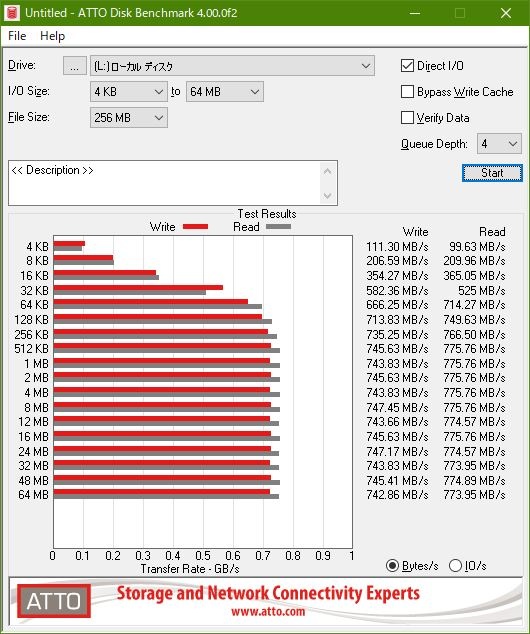This screenshot has width=530, height=634.
Task: Open the 256 MB File Size dropdown
Action: coord(129,118)
